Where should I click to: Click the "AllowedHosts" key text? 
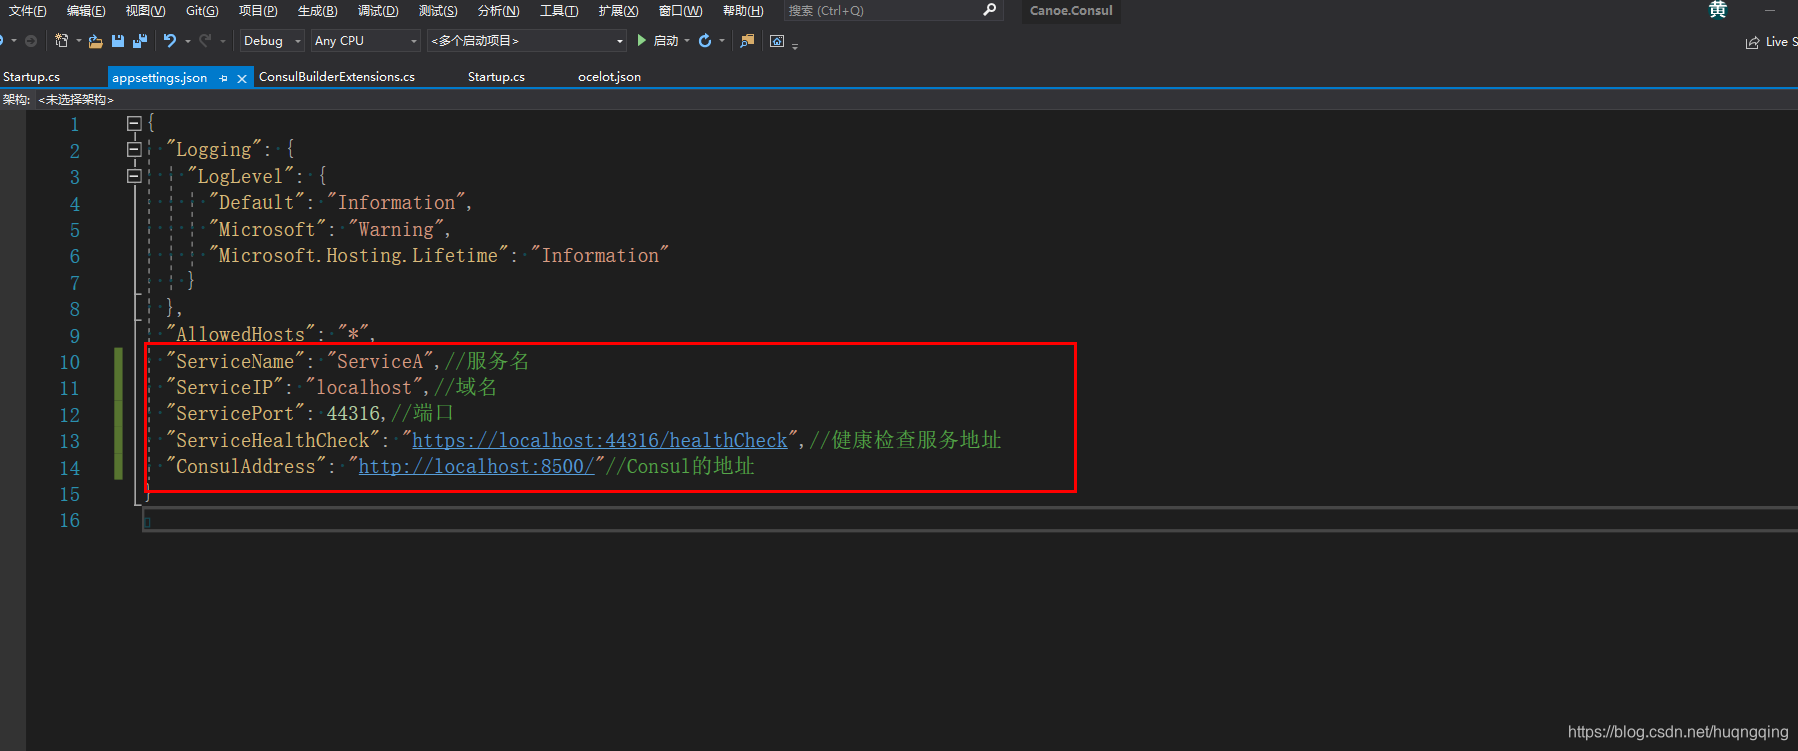pyautogui.click(x=240, y=334)
